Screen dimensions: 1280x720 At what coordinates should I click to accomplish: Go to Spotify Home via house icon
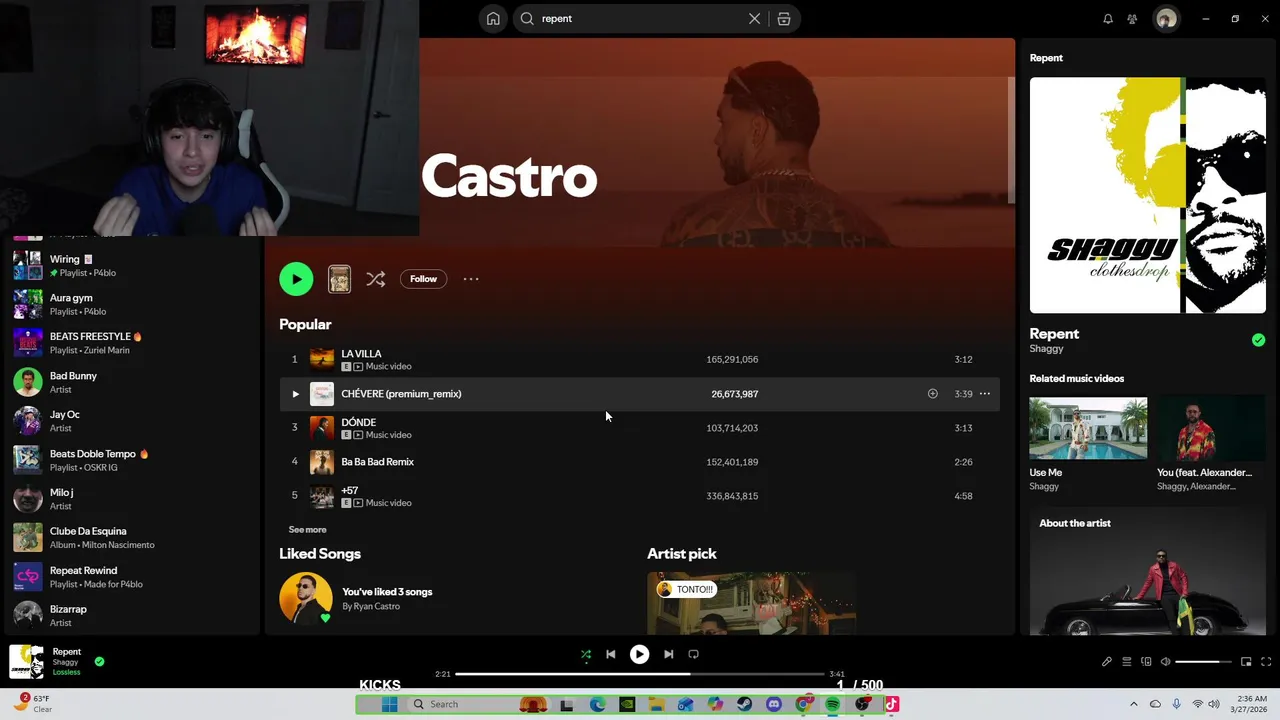[x=493, y=18]
